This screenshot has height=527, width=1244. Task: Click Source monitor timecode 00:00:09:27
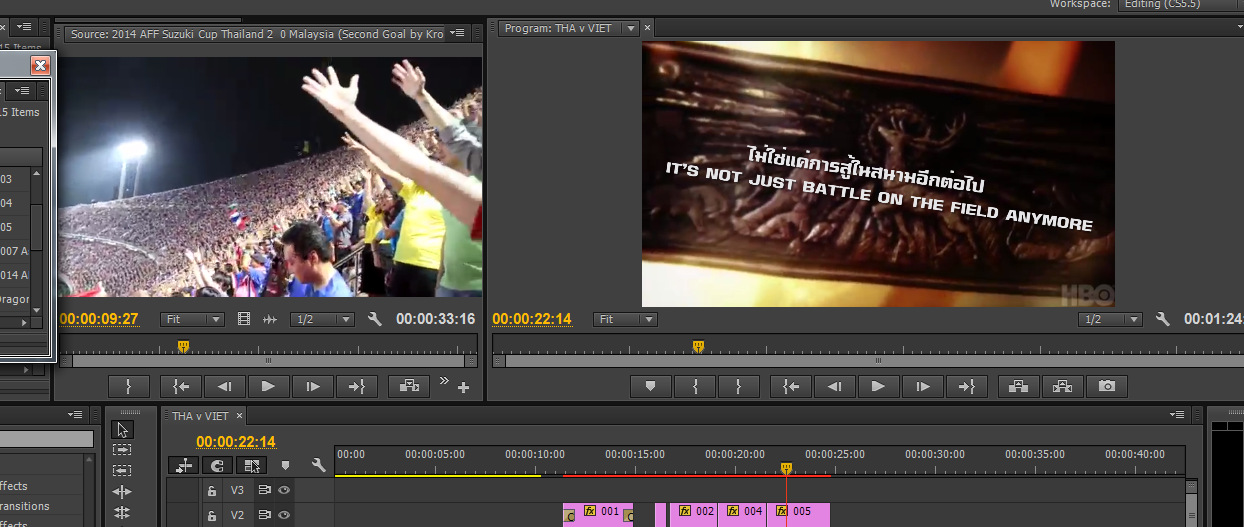98,320
